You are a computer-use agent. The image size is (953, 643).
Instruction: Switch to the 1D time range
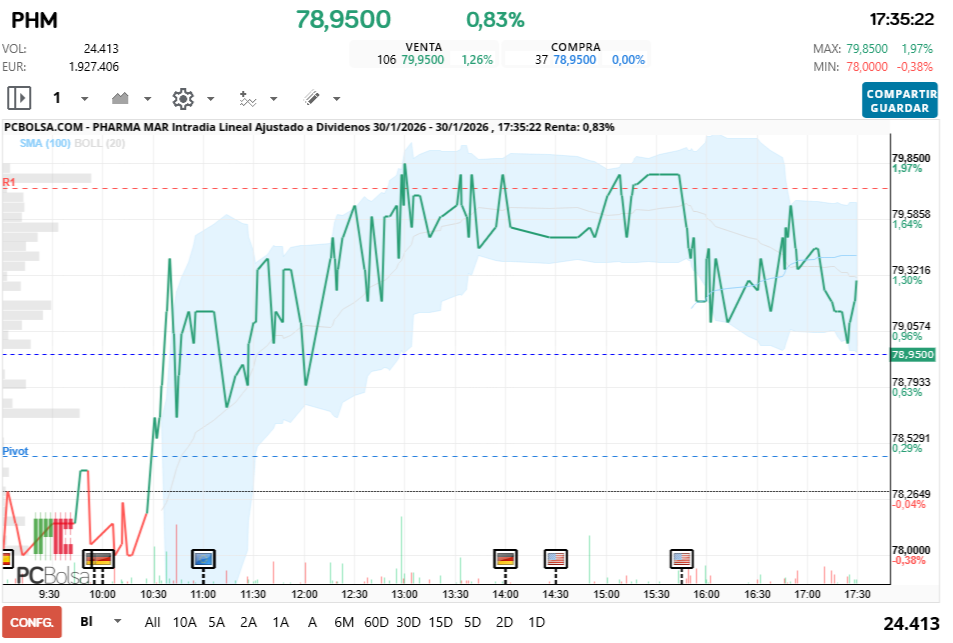click(x=536, y=622)
